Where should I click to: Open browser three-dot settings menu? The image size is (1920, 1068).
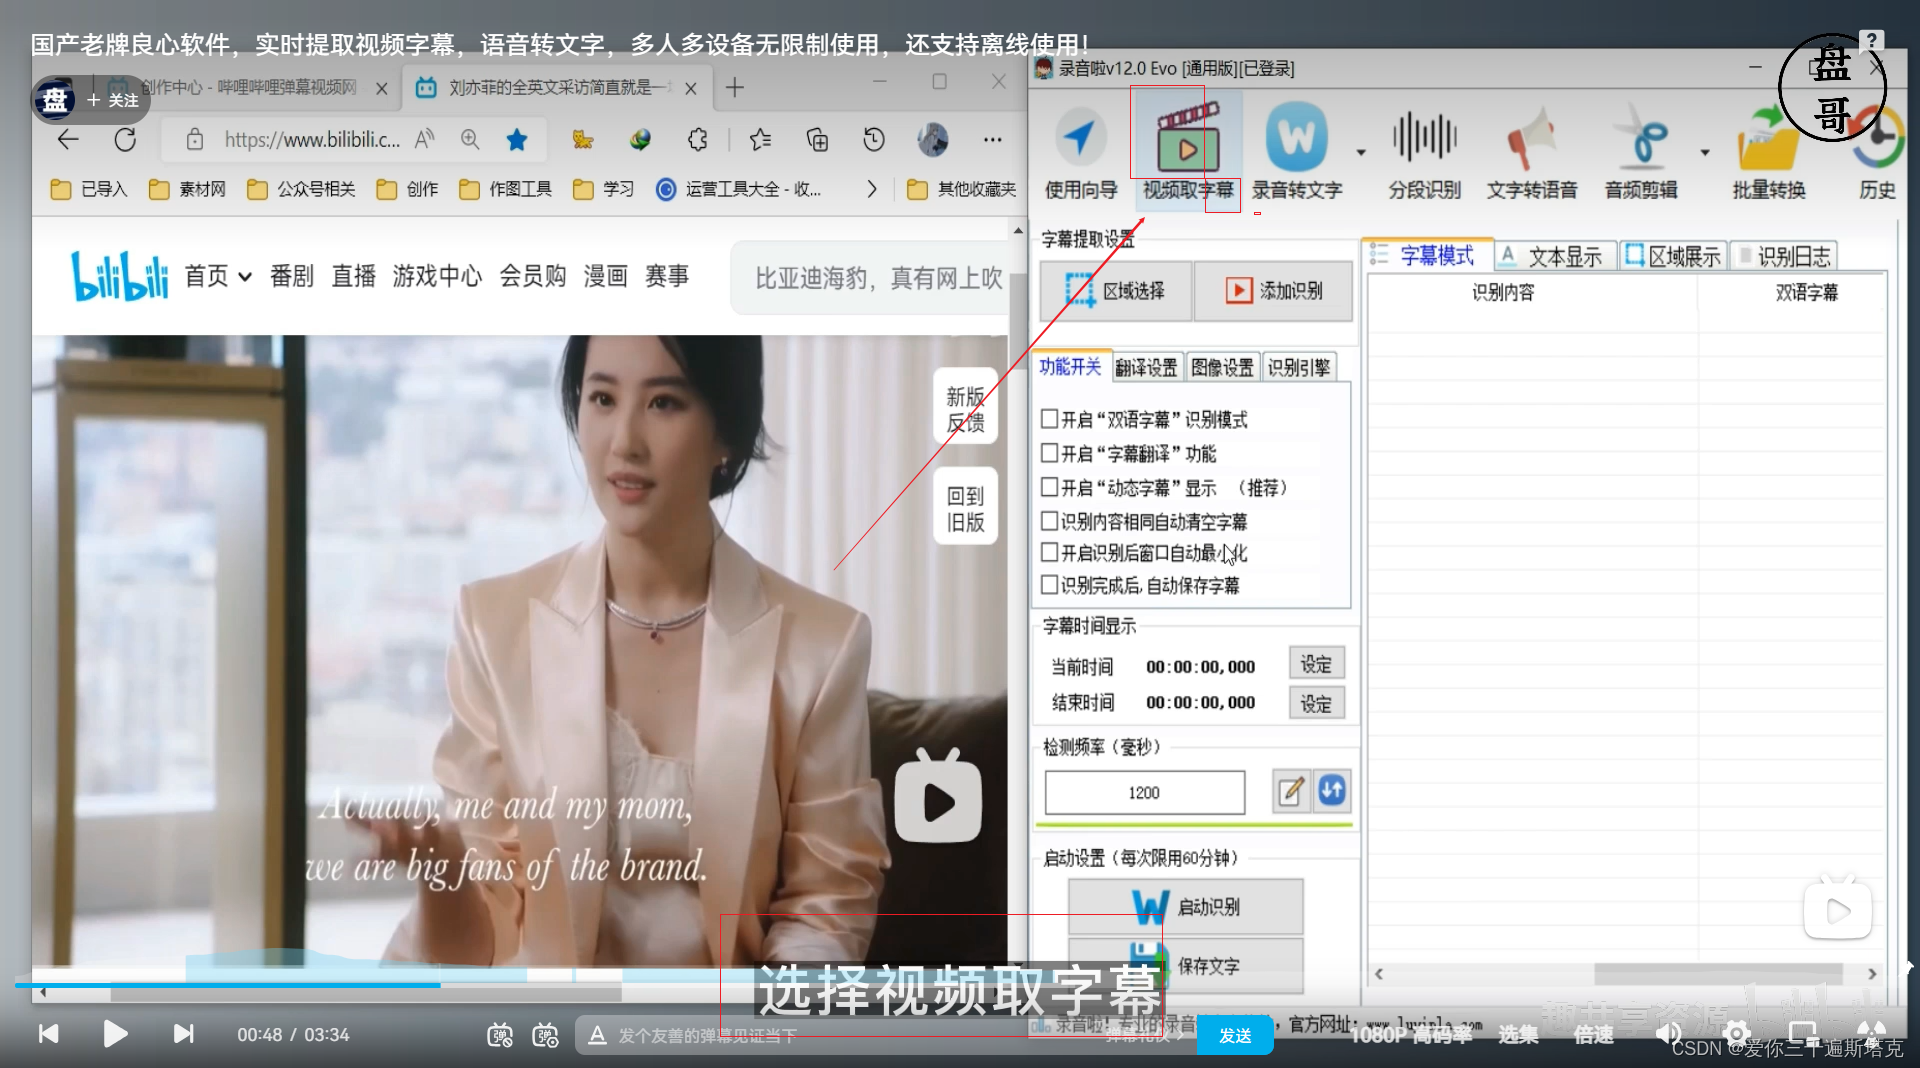point(992,139)
